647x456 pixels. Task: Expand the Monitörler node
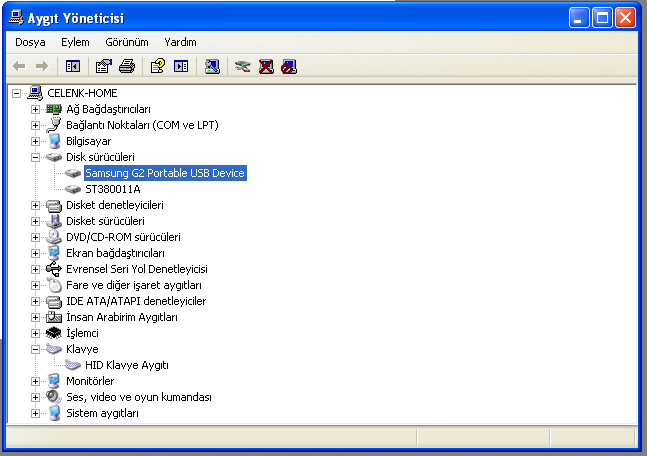click(35, 381)
